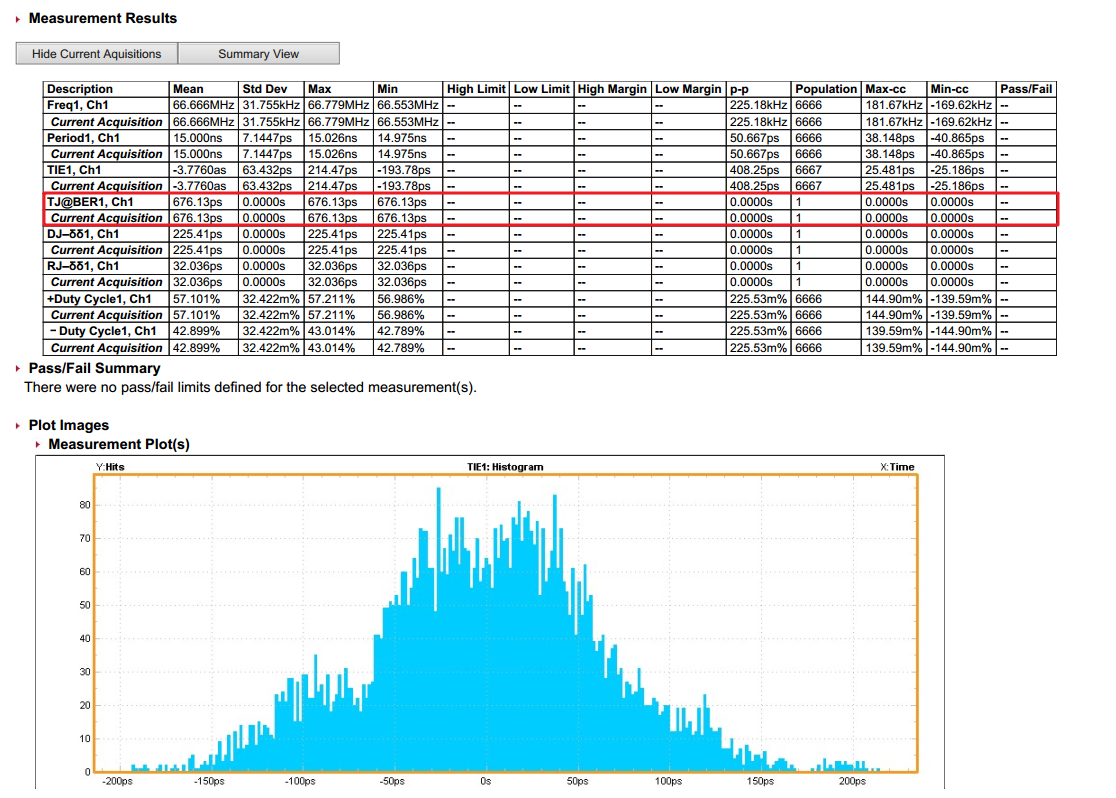Click the Y:Hits axis label

pyautogui.click(x=110, y=467)
